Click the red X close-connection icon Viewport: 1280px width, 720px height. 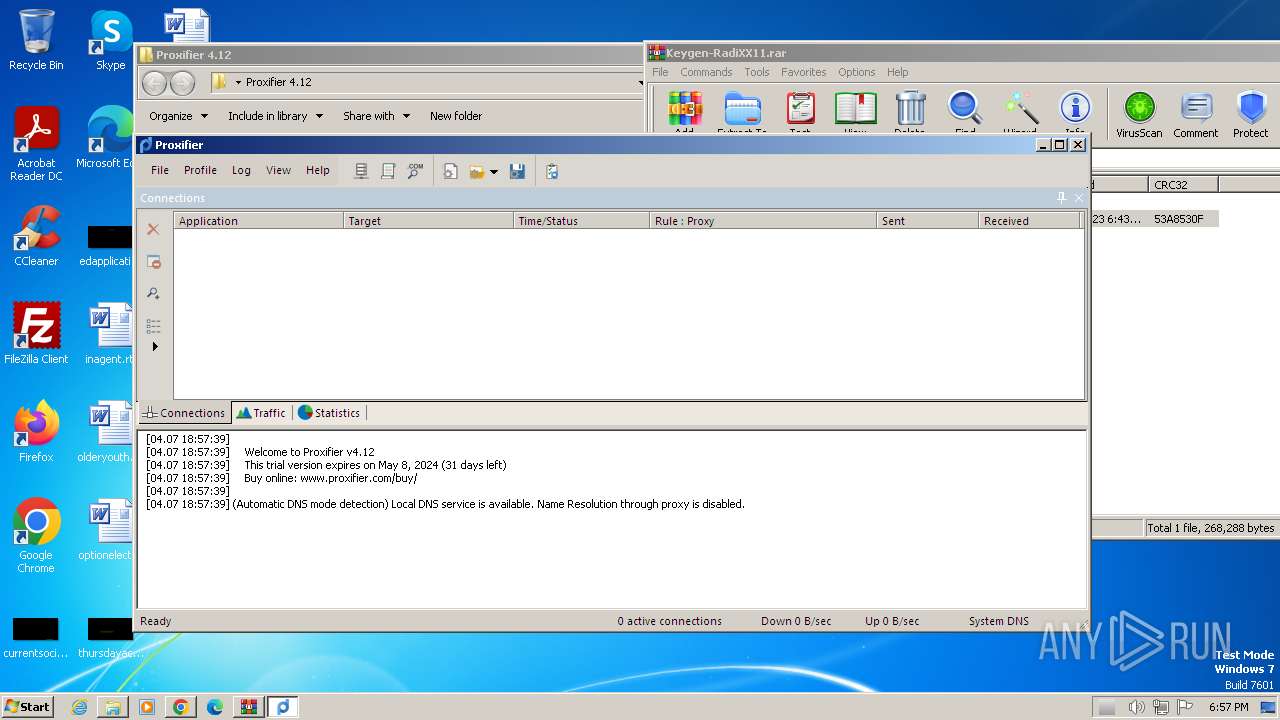click(x=153, y=229)
